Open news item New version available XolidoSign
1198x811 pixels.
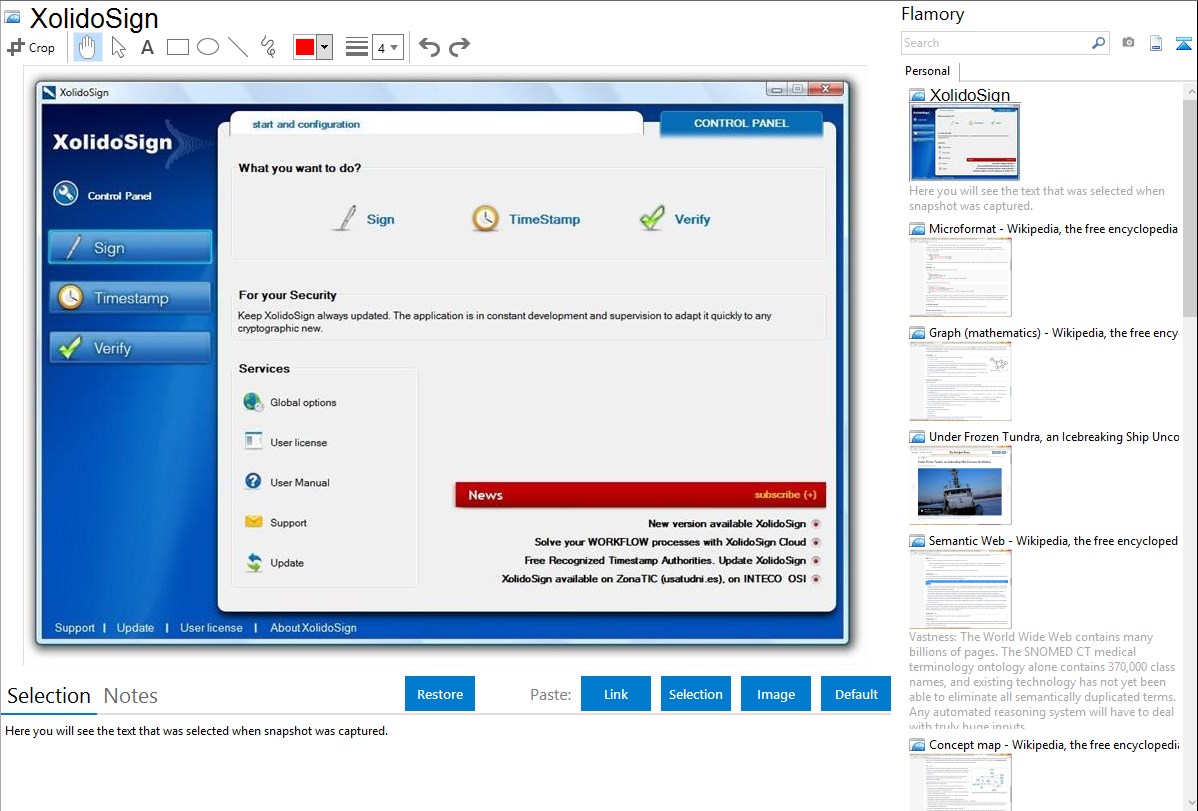[x=727, y=524]
